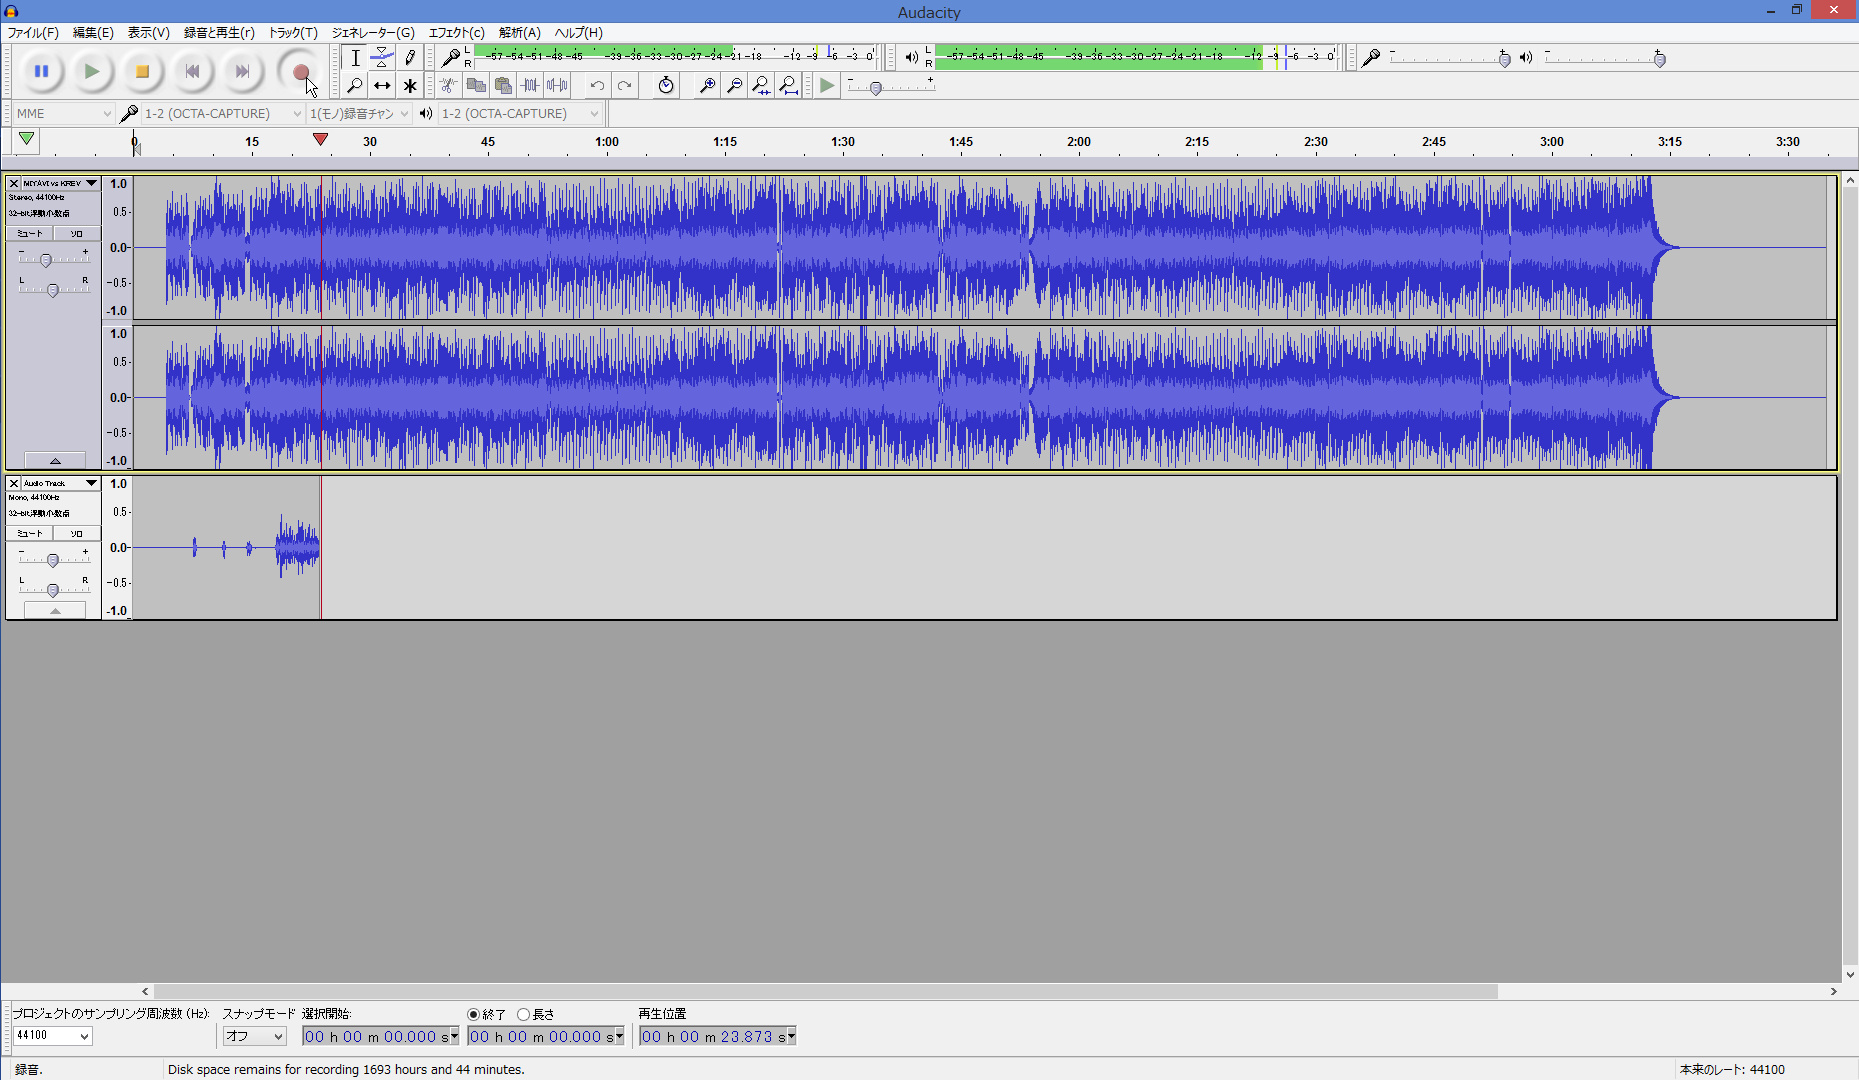Screen dimensions: 1859x1080
Task: Click the horizontal scrollbar at the bottom
Action: 825,992
